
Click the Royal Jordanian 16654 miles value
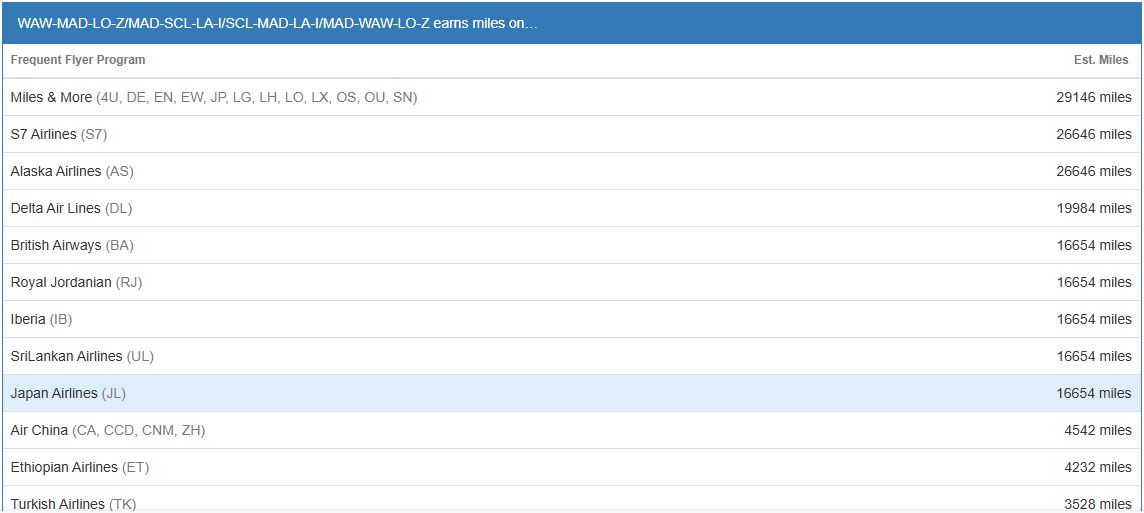pos(1094,282)
